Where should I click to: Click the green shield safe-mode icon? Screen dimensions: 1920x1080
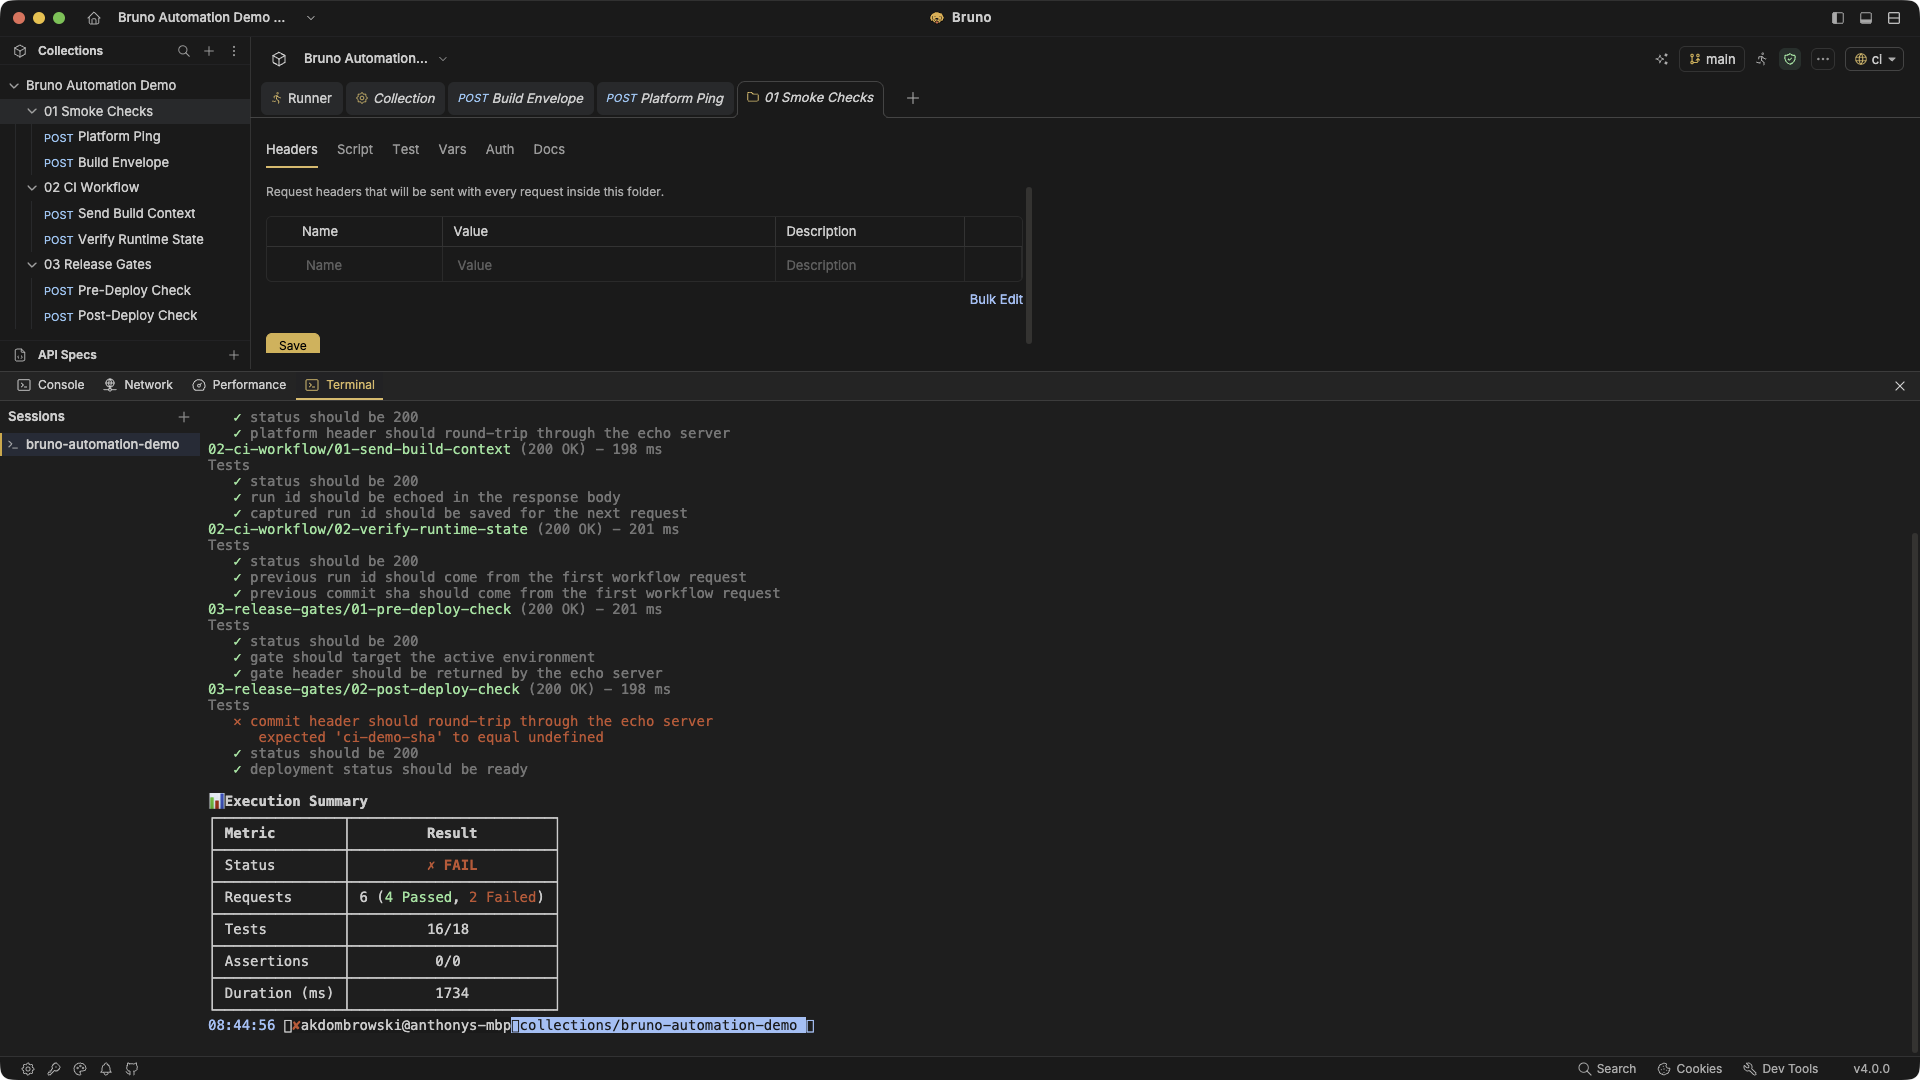pos(1790,59)
